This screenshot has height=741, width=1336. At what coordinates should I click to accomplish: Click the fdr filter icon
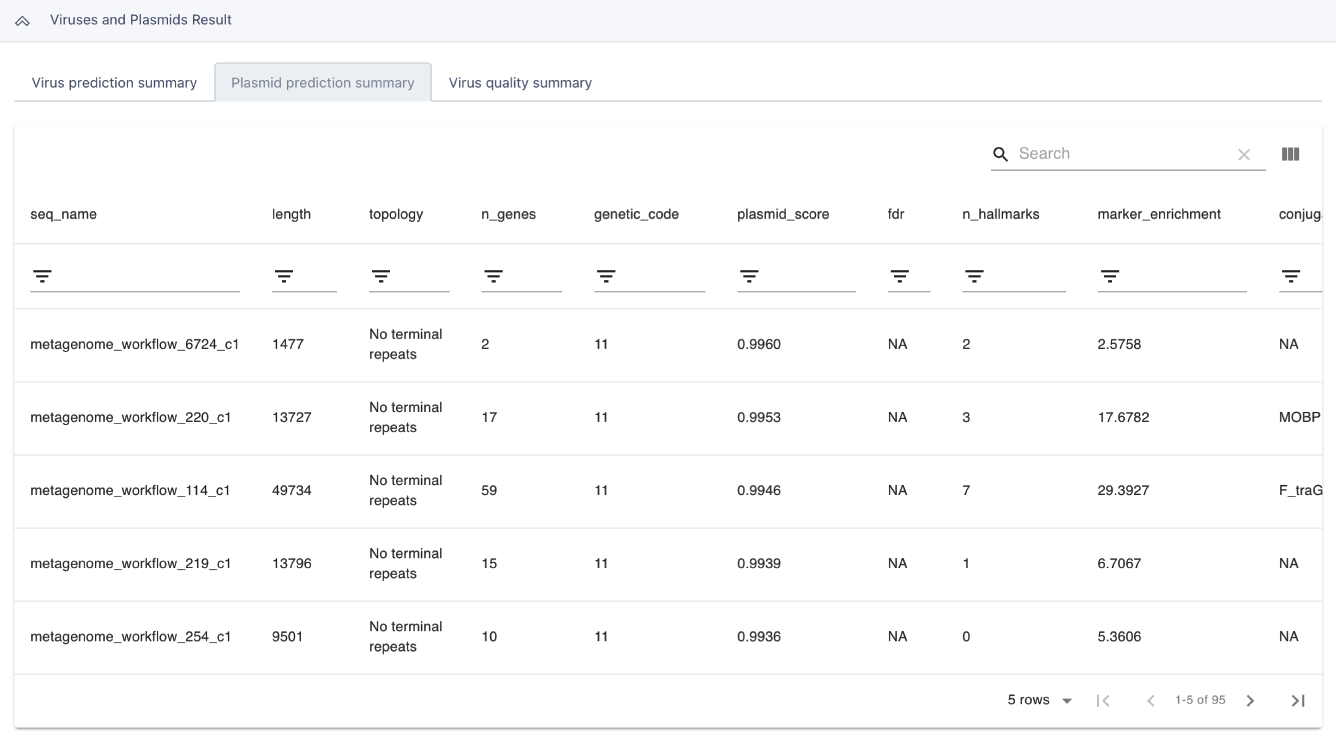click(x=900, y=276)
